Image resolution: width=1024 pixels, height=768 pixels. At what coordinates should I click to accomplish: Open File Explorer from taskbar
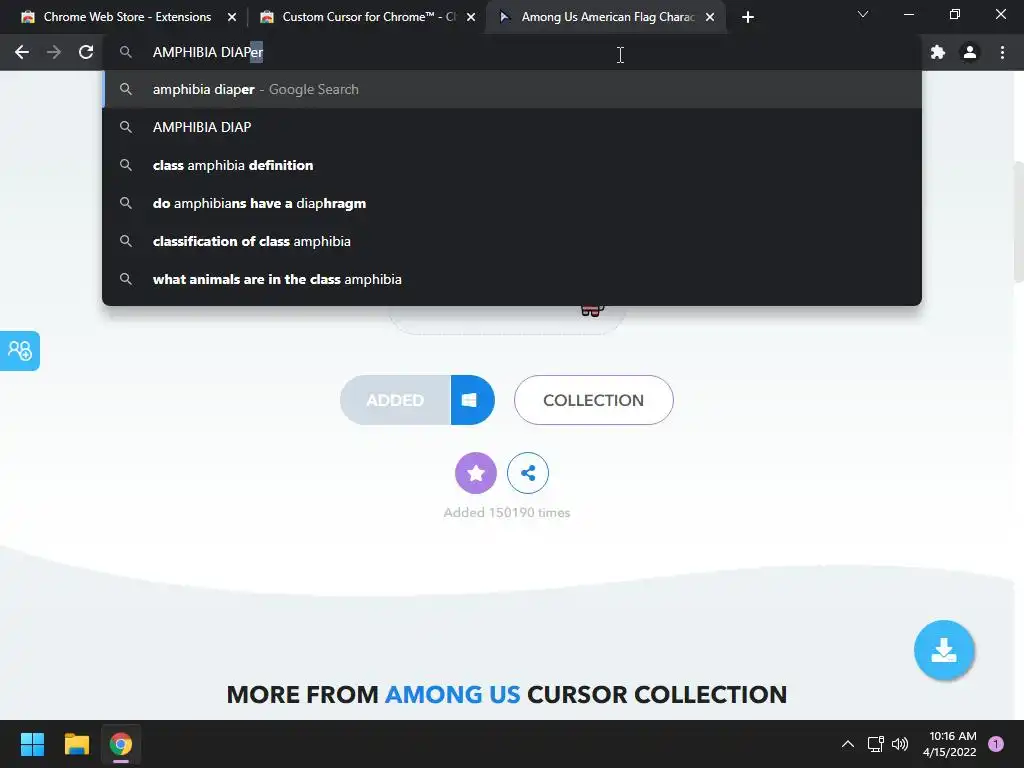point(76,744)
